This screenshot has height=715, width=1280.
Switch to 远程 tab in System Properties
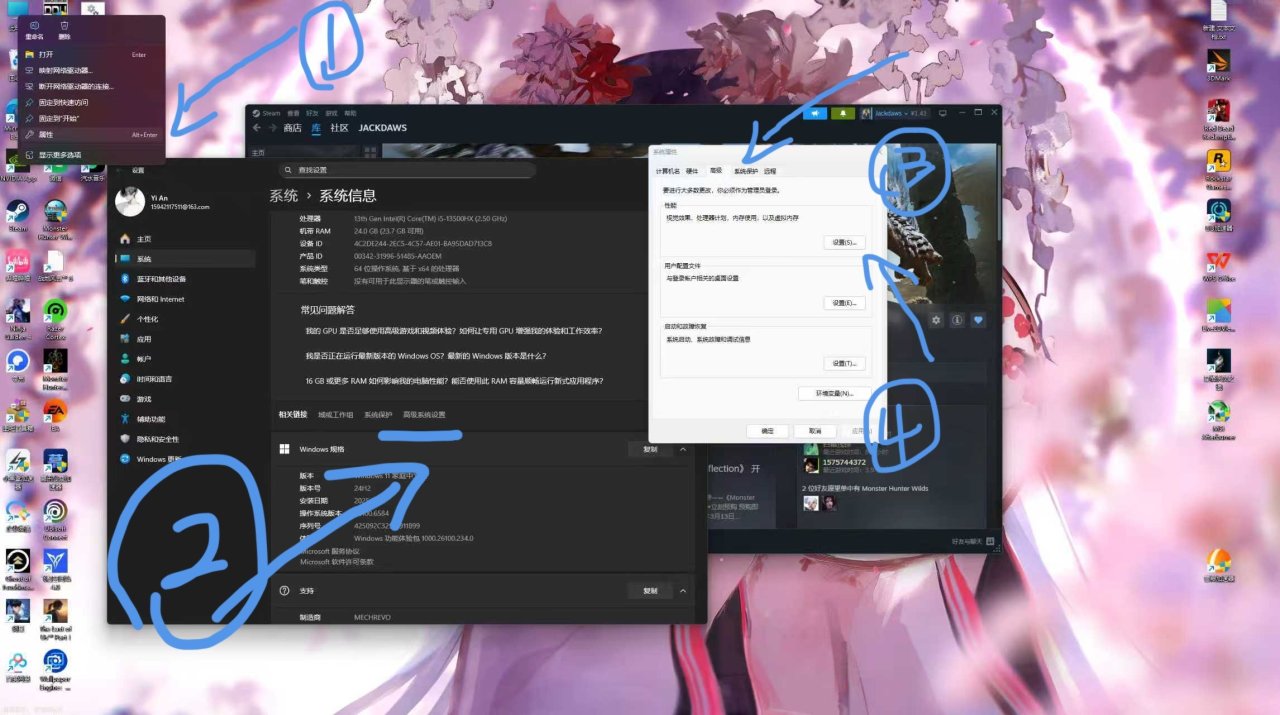click(x=770, y=171)
